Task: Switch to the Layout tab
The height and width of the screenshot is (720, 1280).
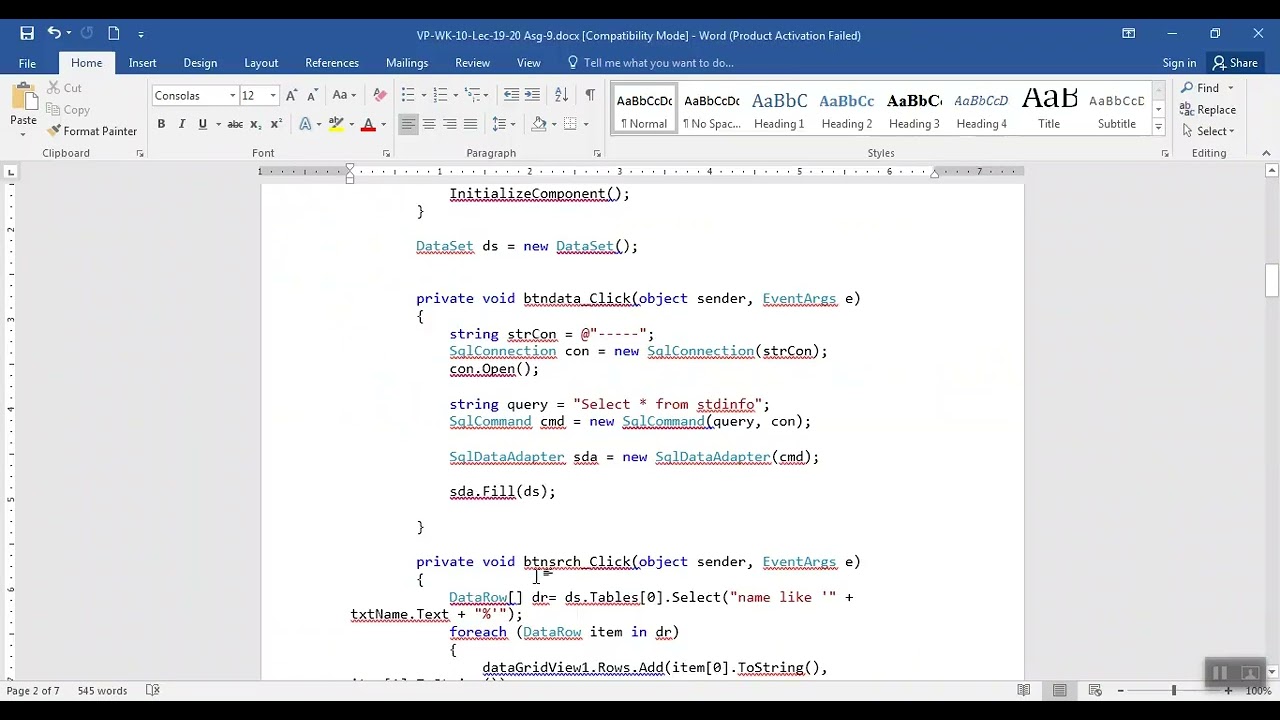Action: pos(261,63)
